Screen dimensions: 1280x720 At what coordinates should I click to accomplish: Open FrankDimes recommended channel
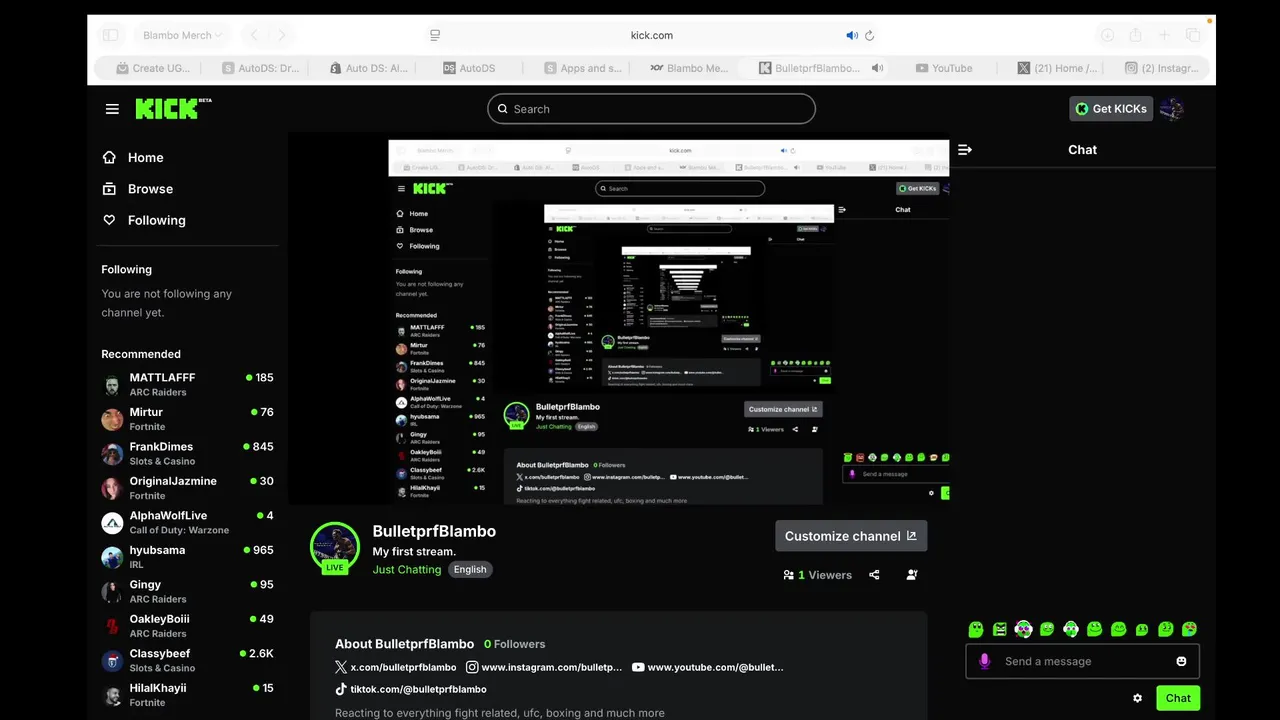pos(187,453)
